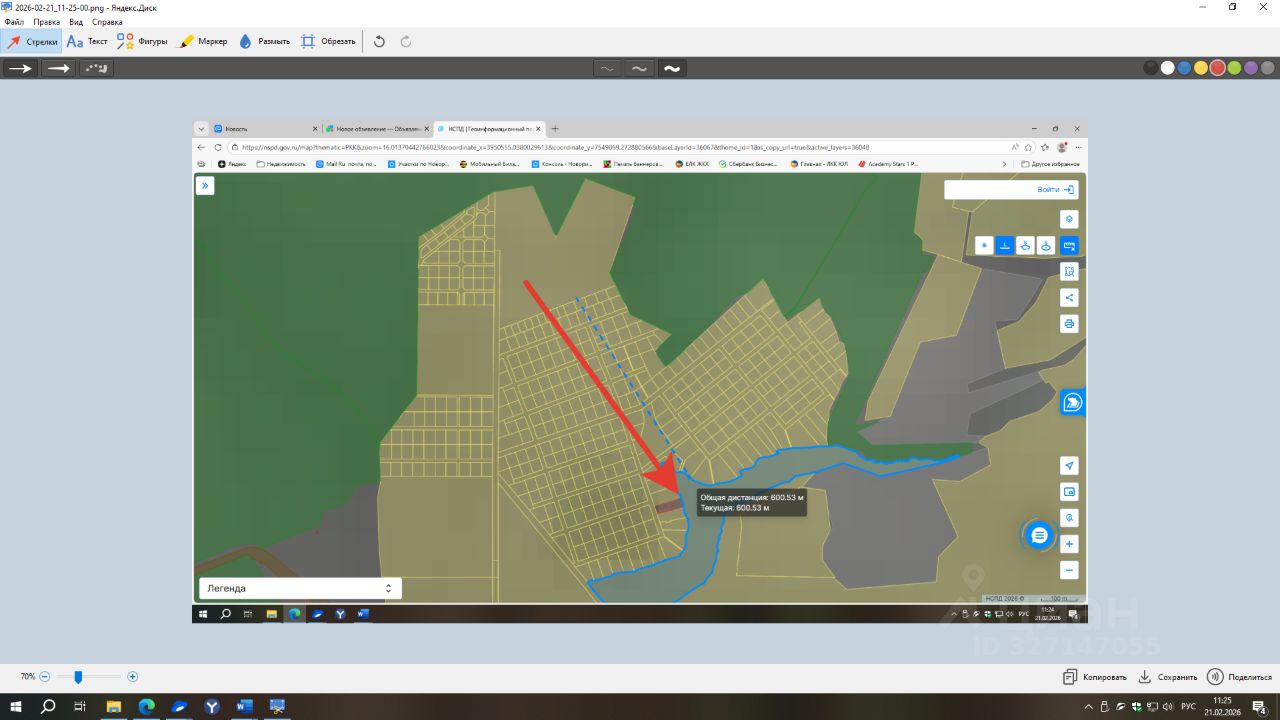
Task: Set the medium line thickness
Action: point(639,68)
